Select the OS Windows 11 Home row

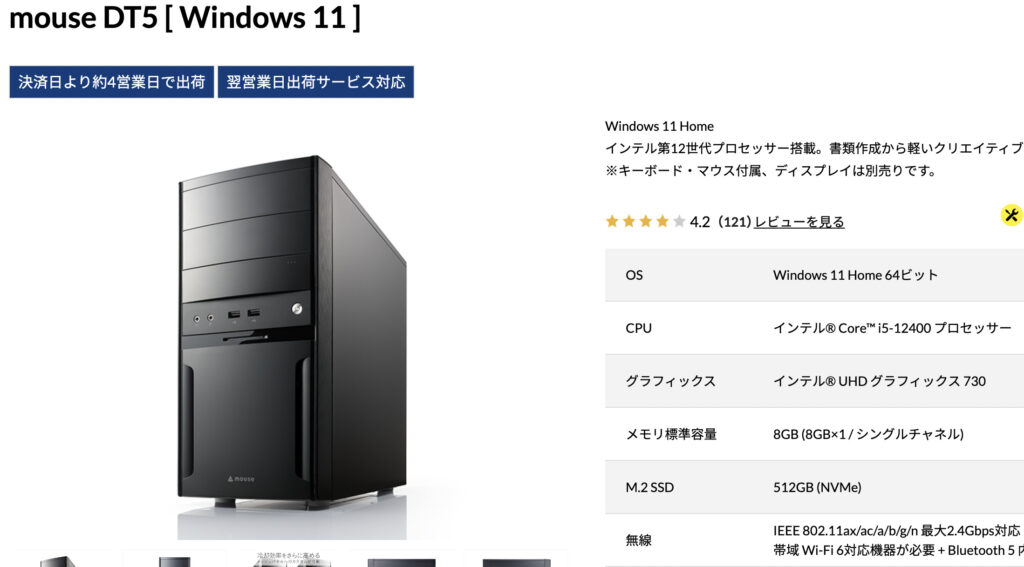(814, 275)
